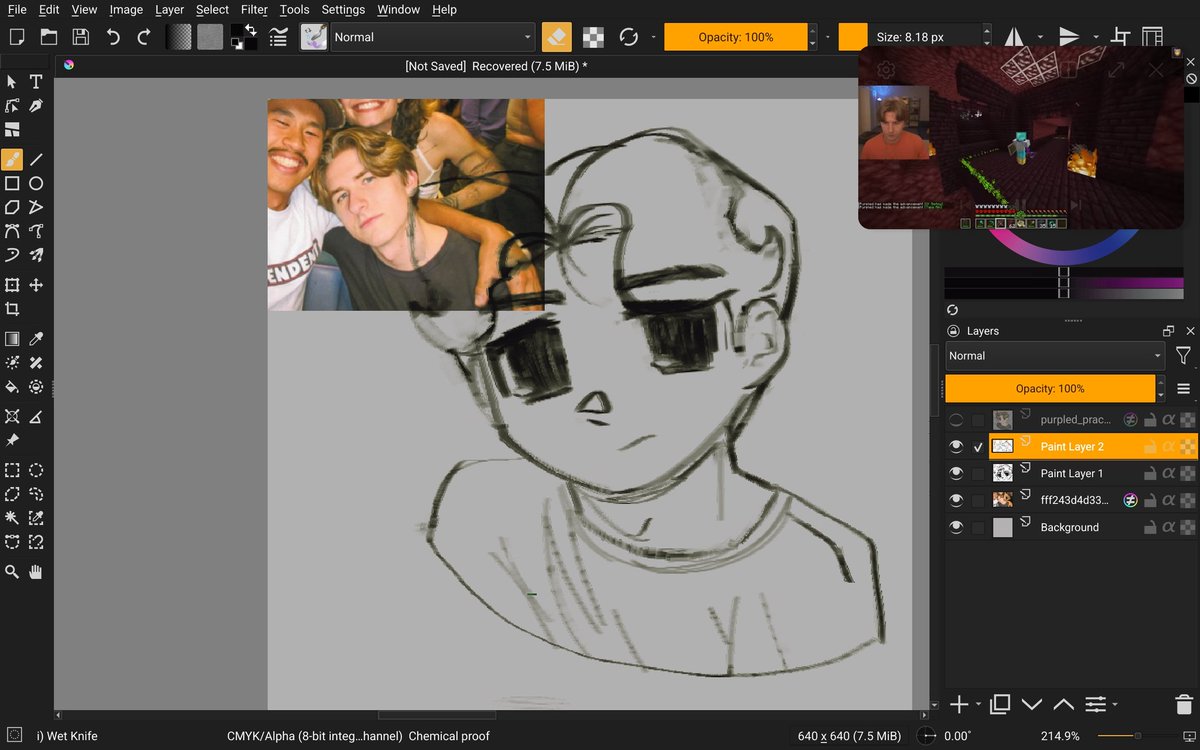1200x750 pixels.
Task: Delete the layer with trash icon
Action: (x=1183, y=705)
